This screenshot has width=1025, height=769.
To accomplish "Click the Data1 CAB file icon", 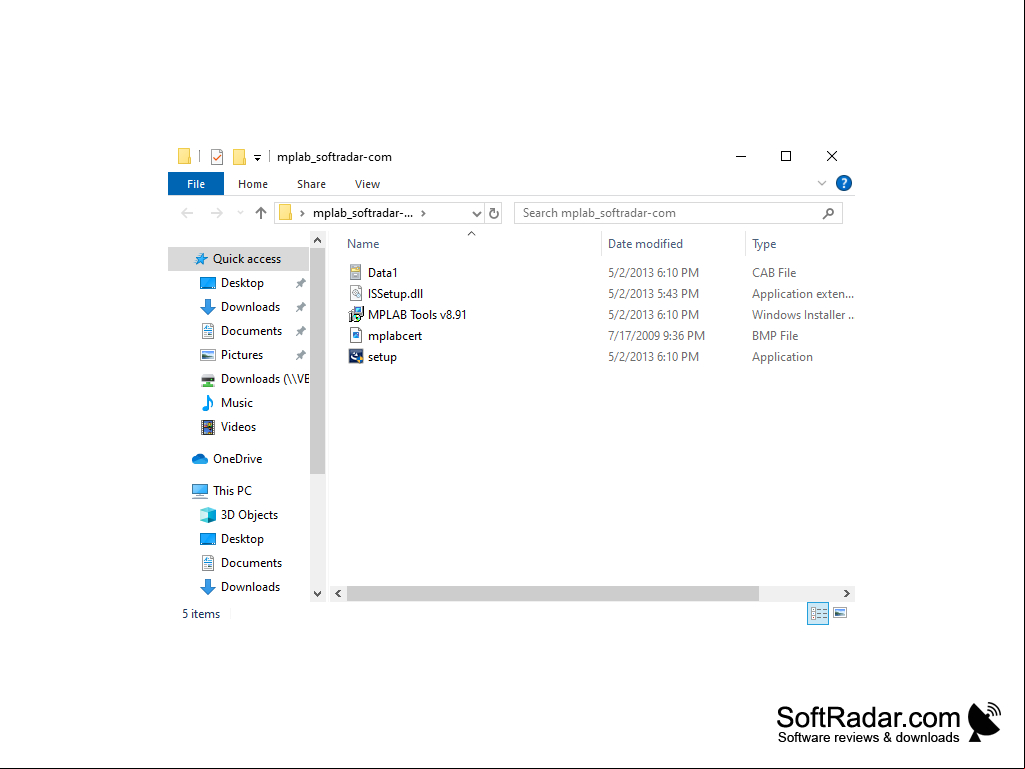I will pos(356,273).
